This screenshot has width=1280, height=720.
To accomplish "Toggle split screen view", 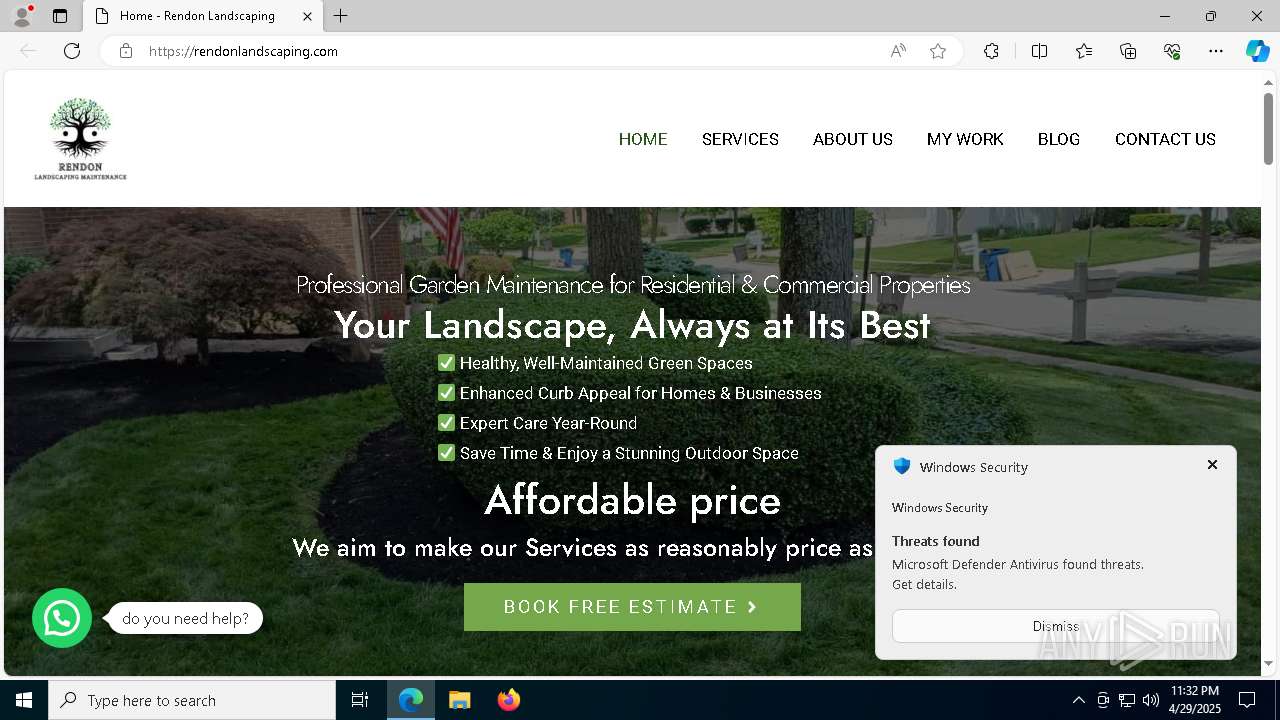I will coord(1039,51).
